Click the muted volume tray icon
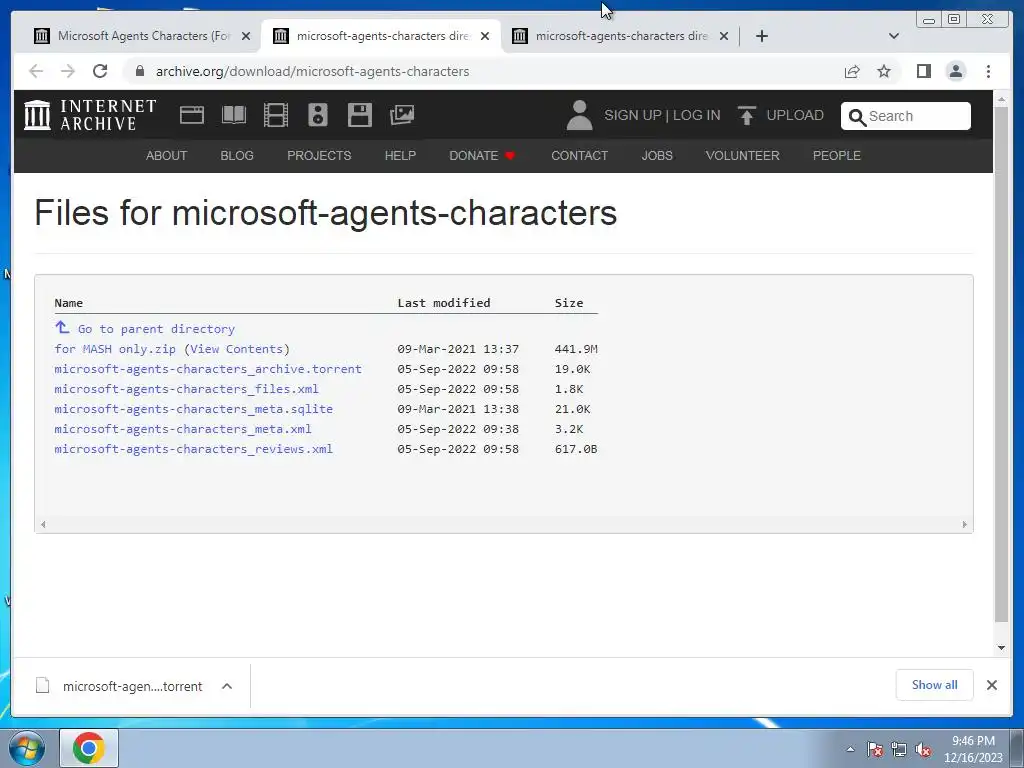The width and height of the screenshot is (1024, 768). [x=923, y=750]
